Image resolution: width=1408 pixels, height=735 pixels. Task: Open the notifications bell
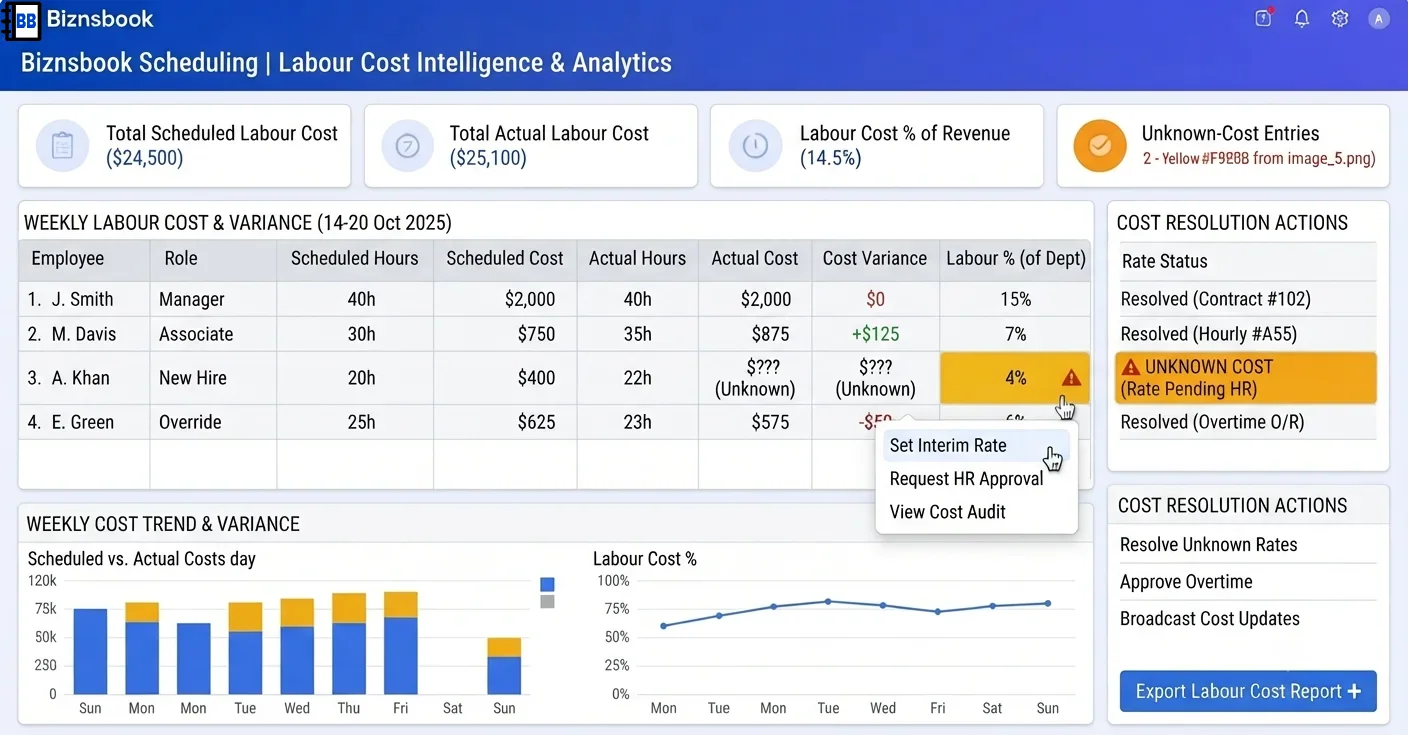1301,19
